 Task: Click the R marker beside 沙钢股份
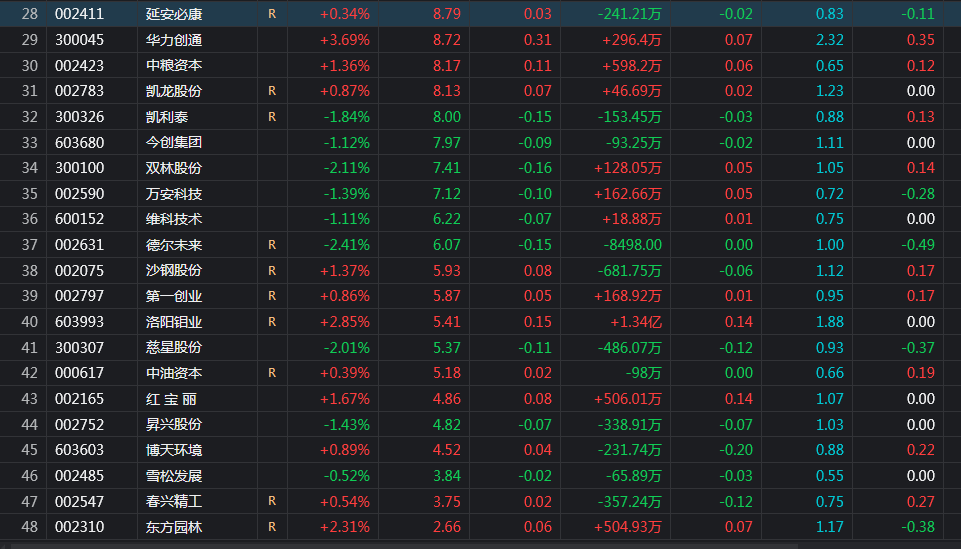pos(272,271)
